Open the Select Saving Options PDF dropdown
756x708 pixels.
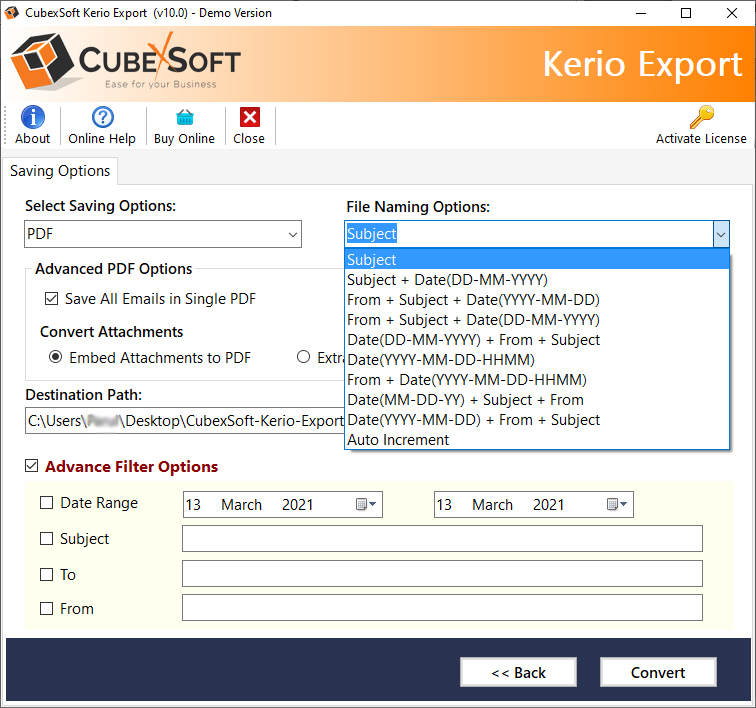pos(163,234)
